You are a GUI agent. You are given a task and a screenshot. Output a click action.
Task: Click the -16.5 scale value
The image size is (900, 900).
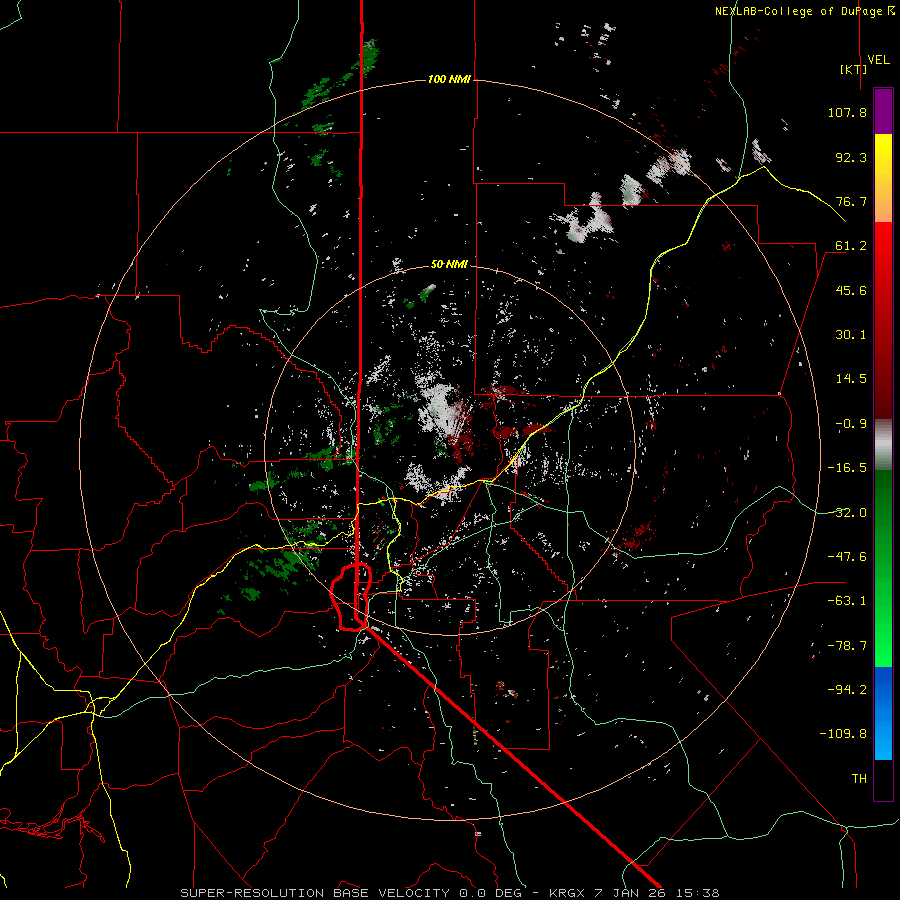847,468
